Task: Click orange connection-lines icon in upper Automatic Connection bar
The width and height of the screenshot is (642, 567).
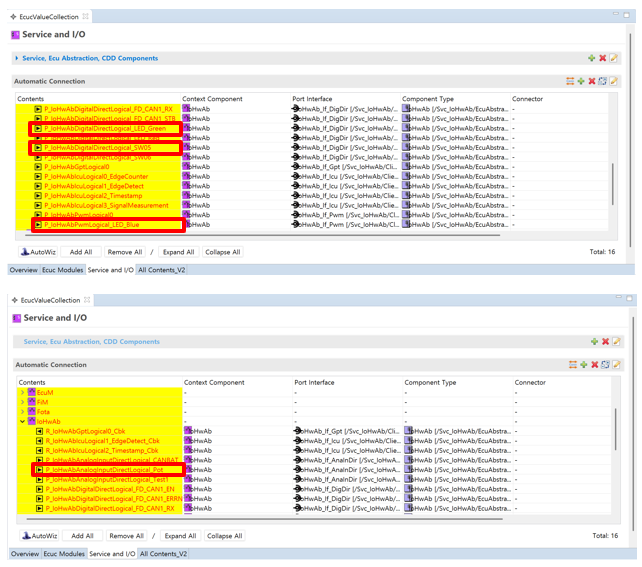Action: (x=570, y=81)
